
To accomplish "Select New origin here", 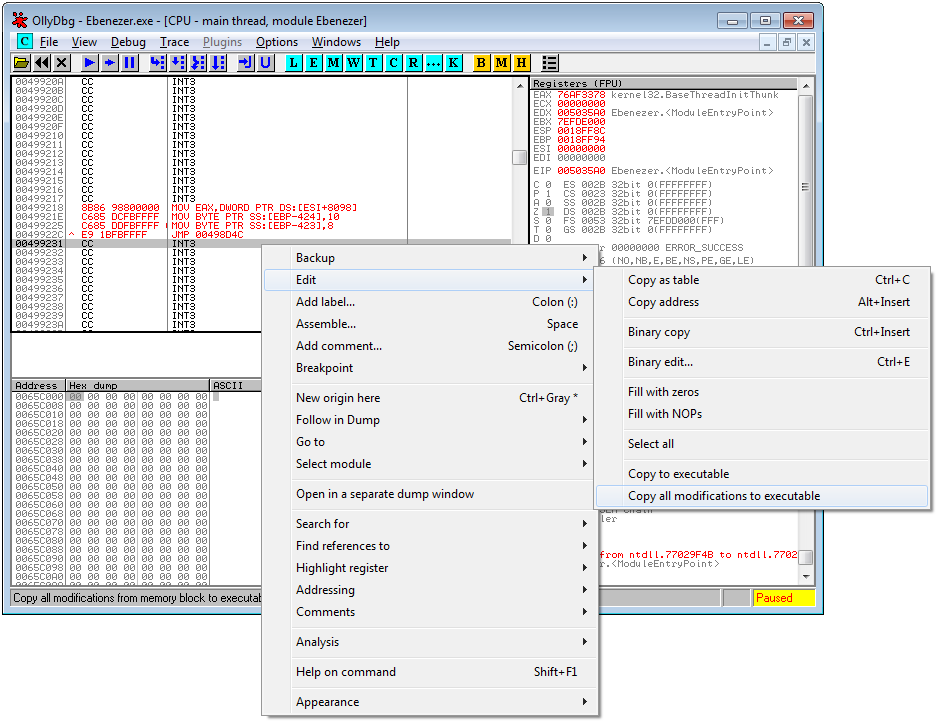I will pyautogui.click(x=429, y=398).
